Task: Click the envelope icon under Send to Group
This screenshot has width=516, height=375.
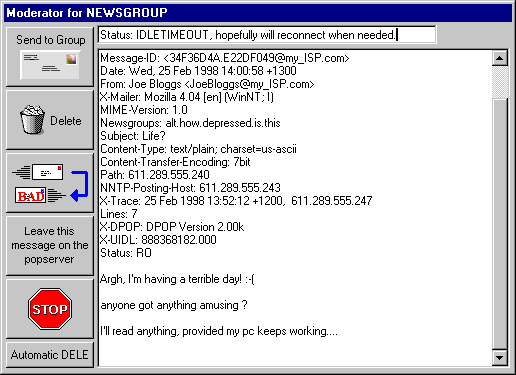Action: pyautogui.click(x=50, y=65)
